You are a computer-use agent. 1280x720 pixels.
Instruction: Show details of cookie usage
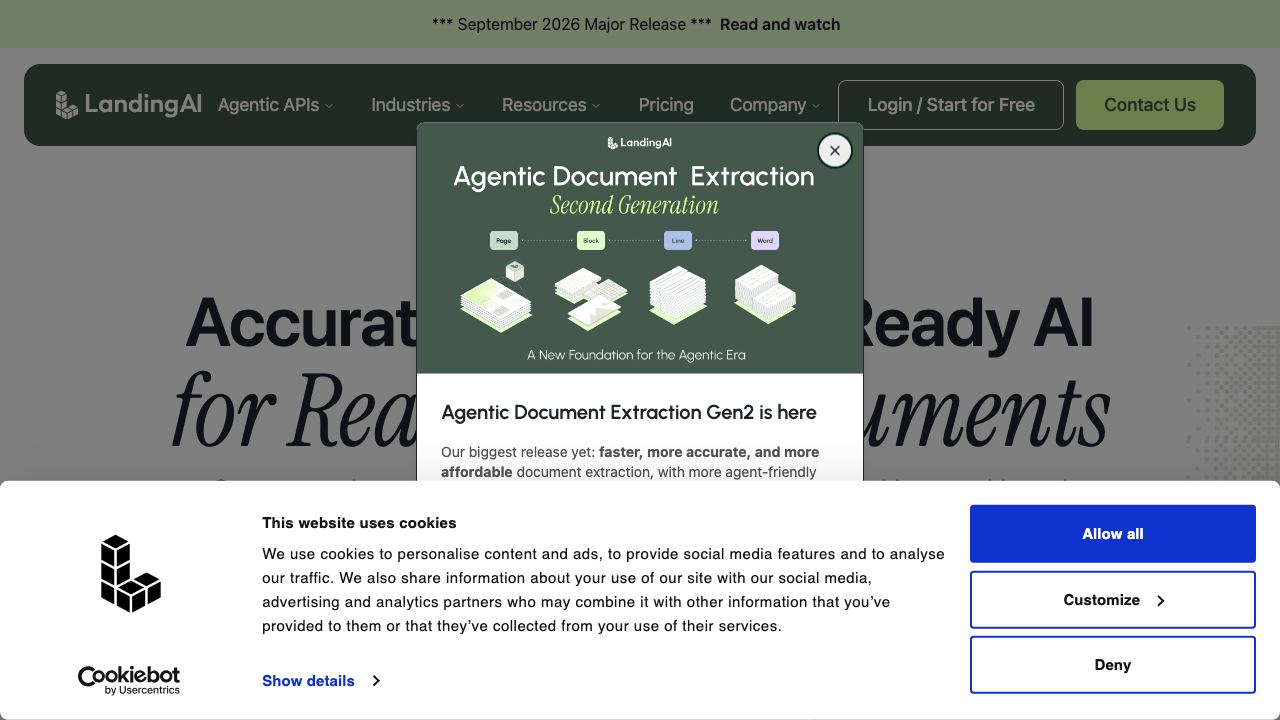pos(308,681)
